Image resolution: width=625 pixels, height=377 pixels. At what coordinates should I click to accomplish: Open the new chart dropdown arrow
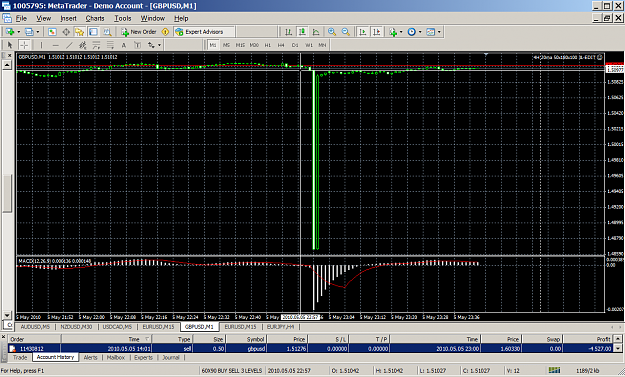pos(18,32)
